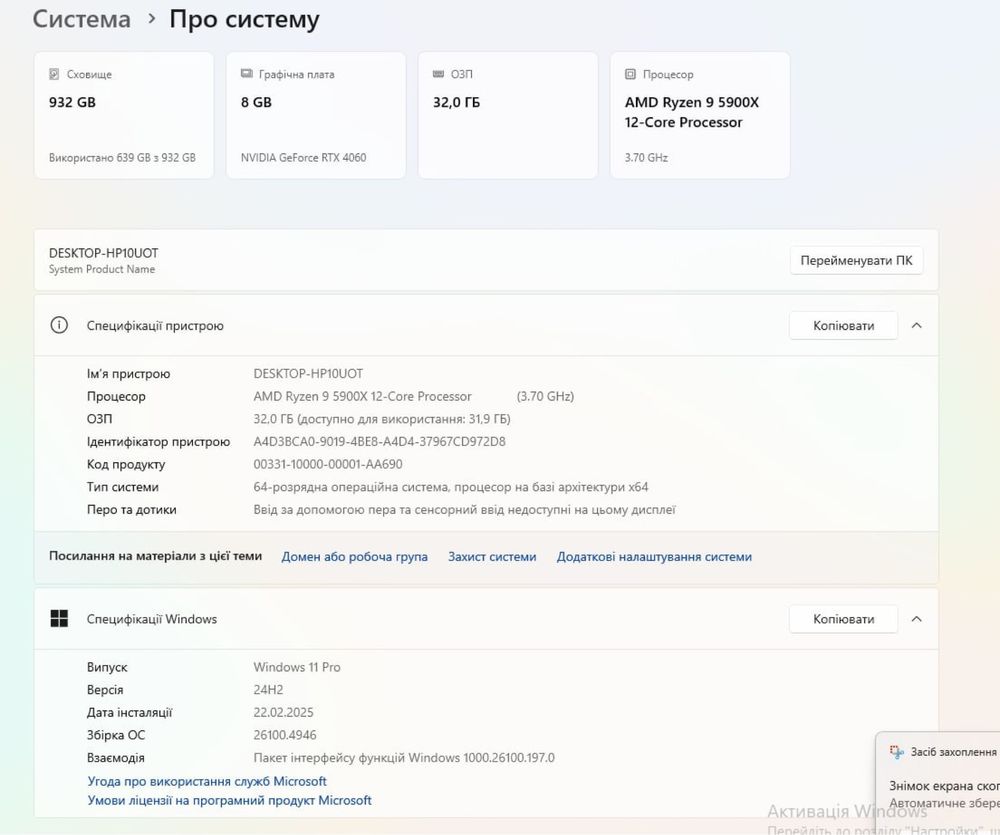Image resolution: width=1000 pixels, height=835 pixels.
Task: Click the storage disk icon in Сховище card
Action: point(54,74)
